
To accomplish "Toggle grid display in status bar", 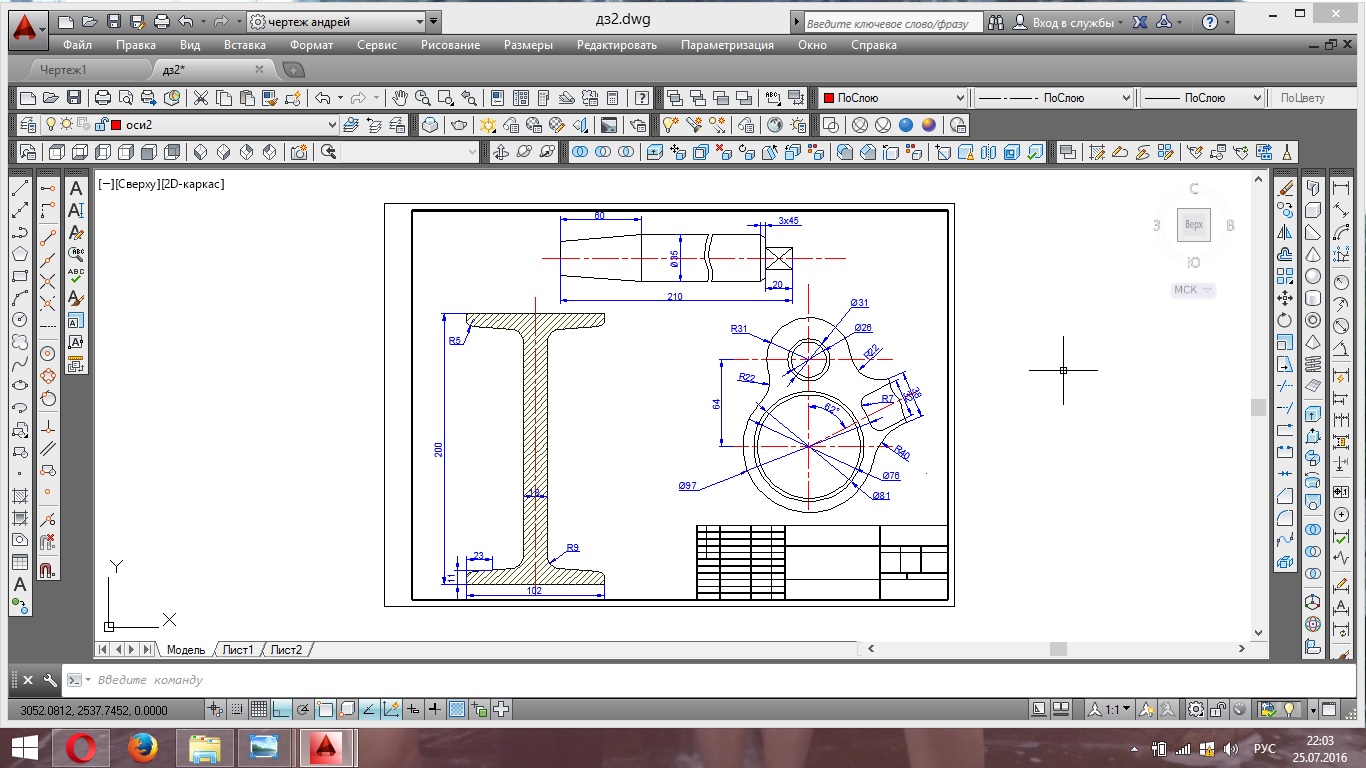I will 258,710.
